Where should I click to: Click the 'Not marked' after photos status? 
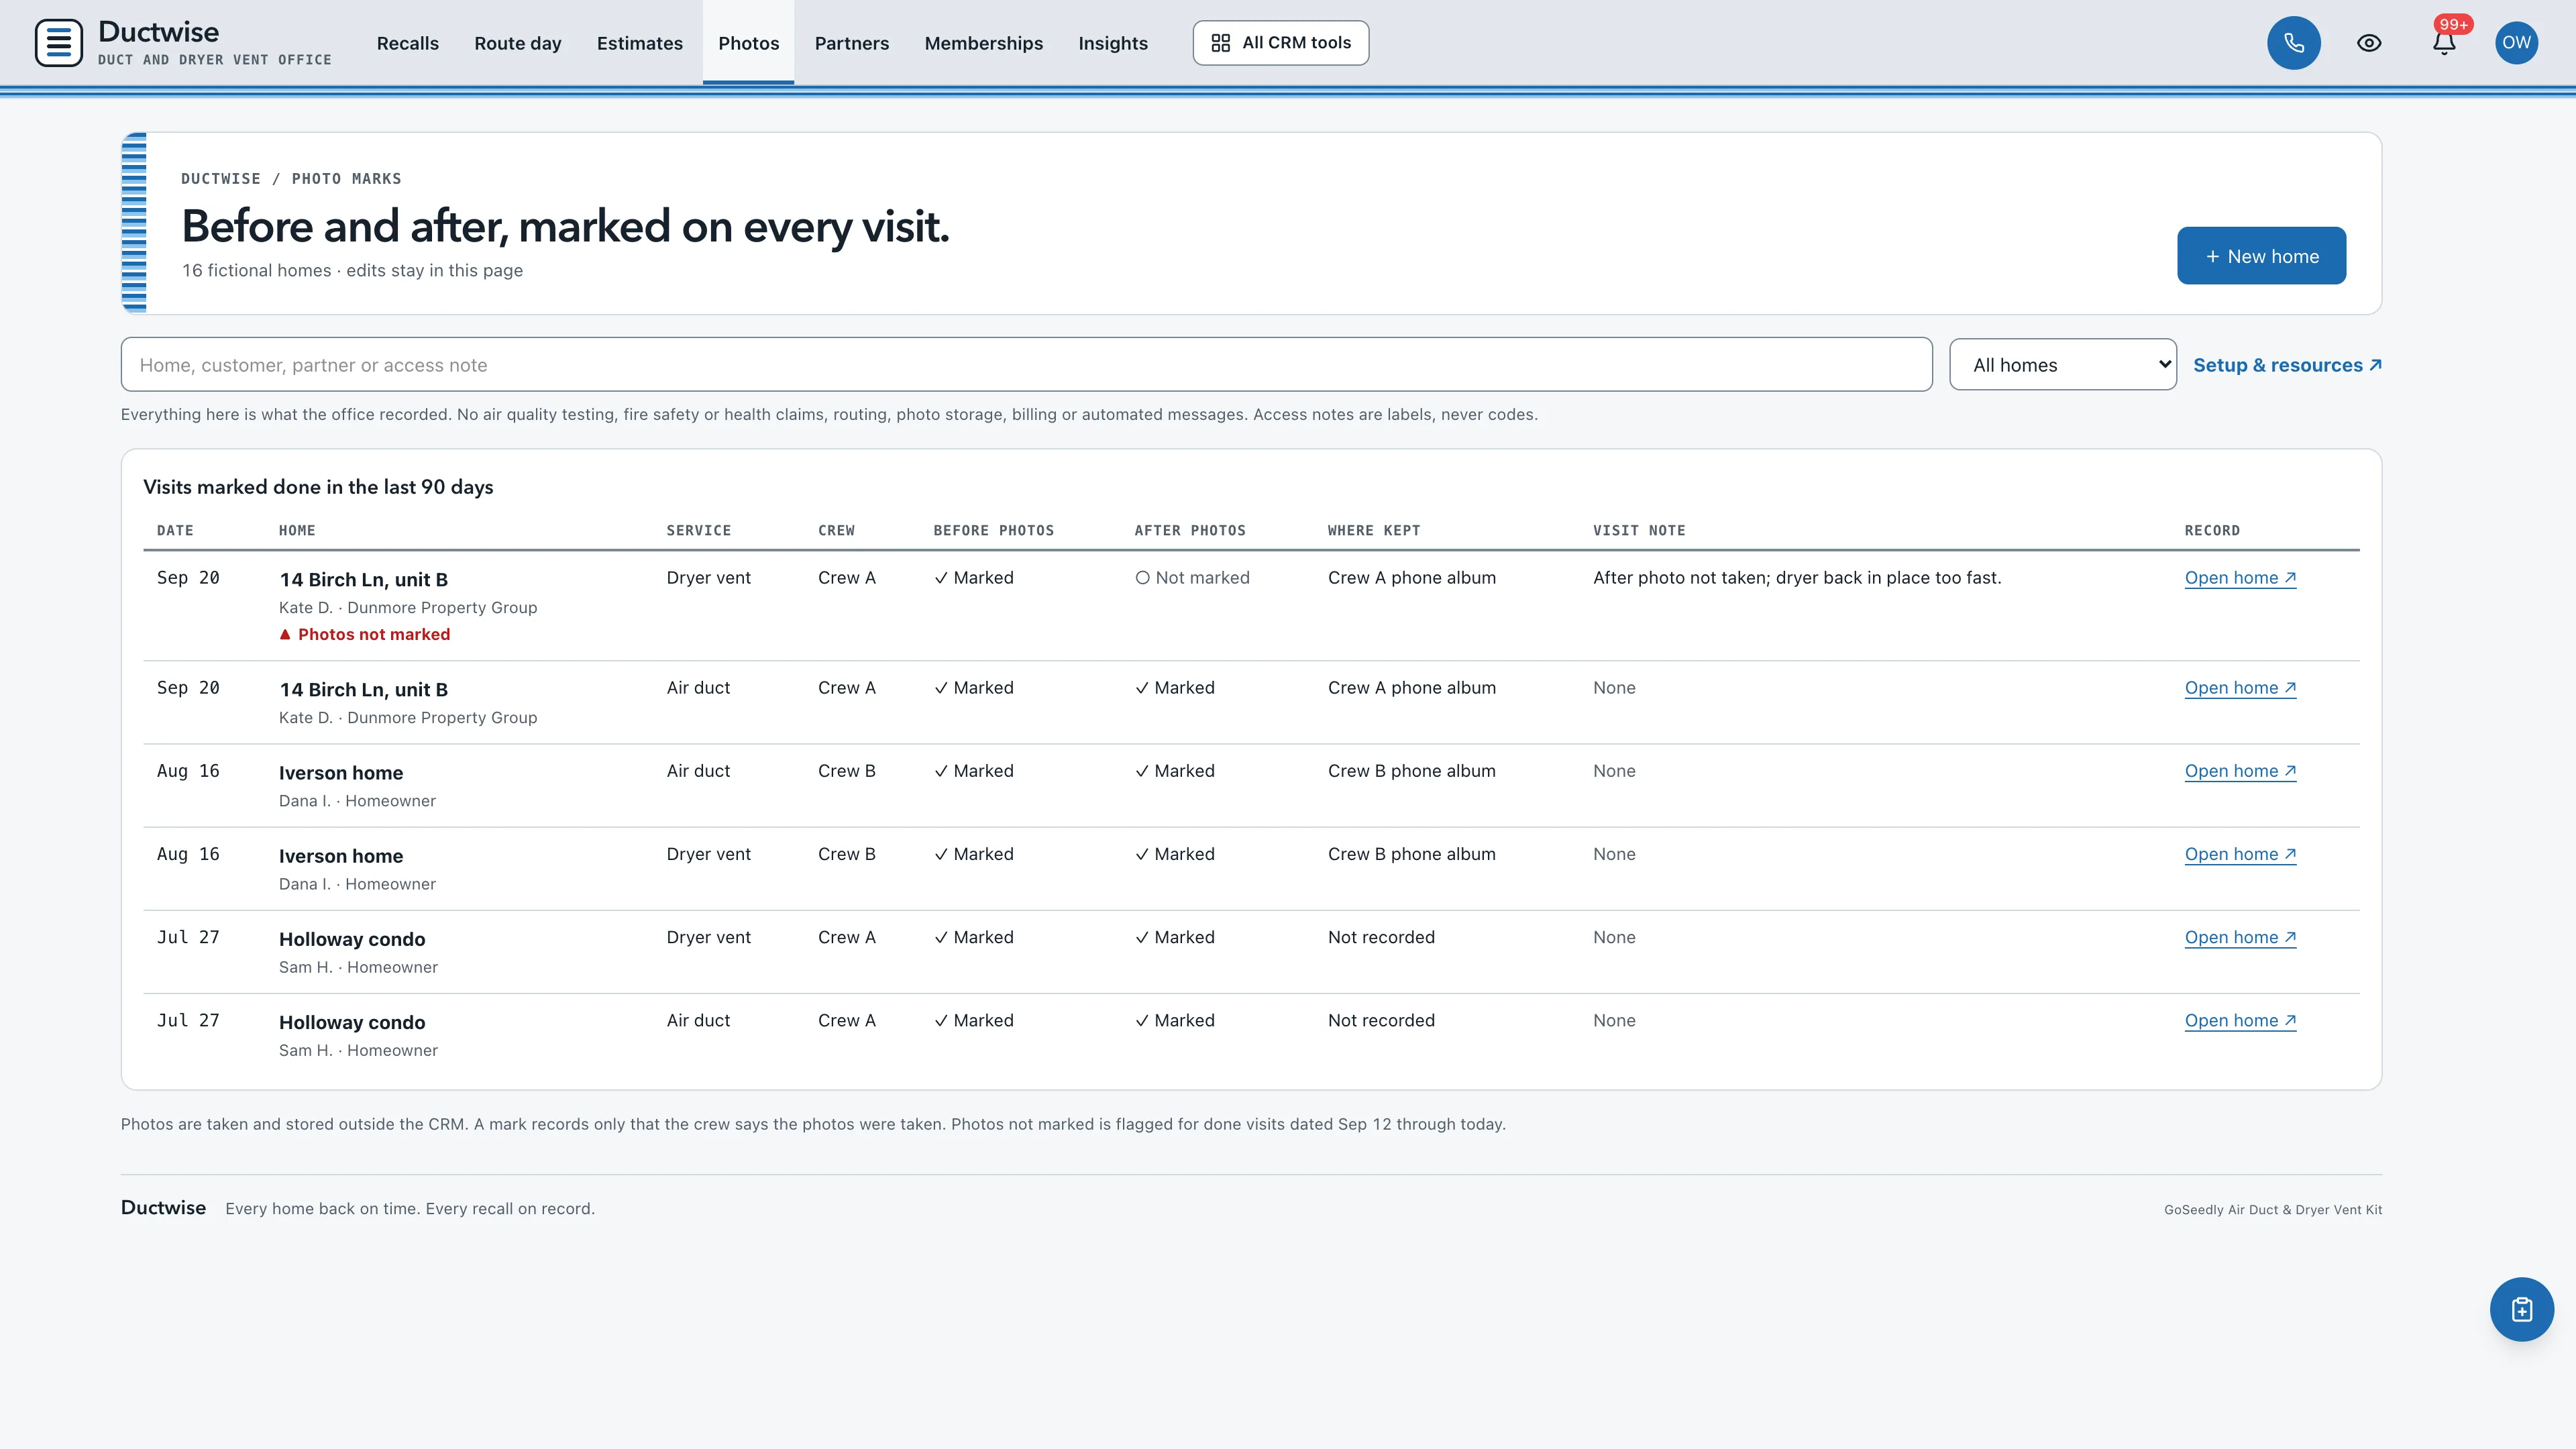(x=1192, y=578)
